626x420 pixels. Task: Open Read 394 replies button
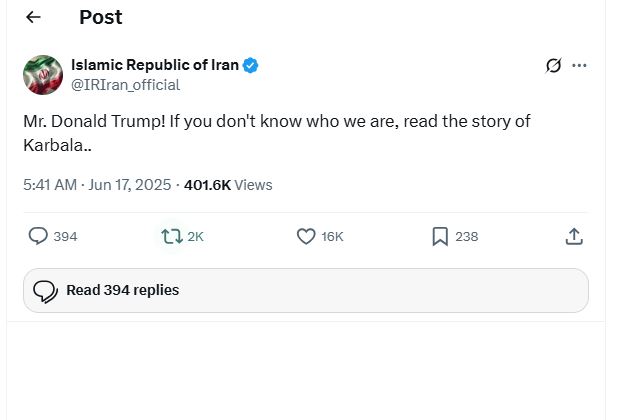click(306, 290)
